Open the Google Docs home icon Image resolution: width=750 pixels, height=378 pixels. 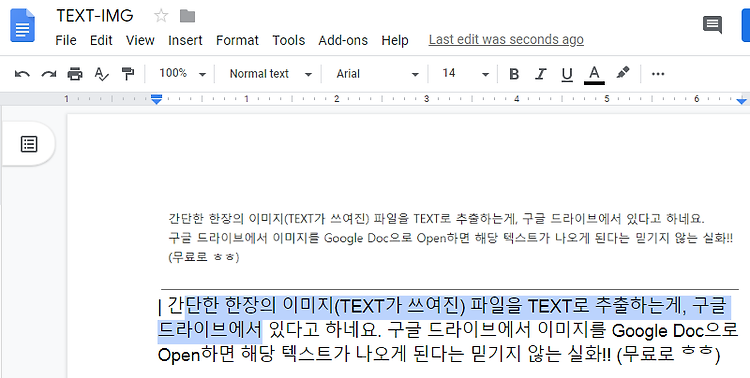[x=22, y=25]
